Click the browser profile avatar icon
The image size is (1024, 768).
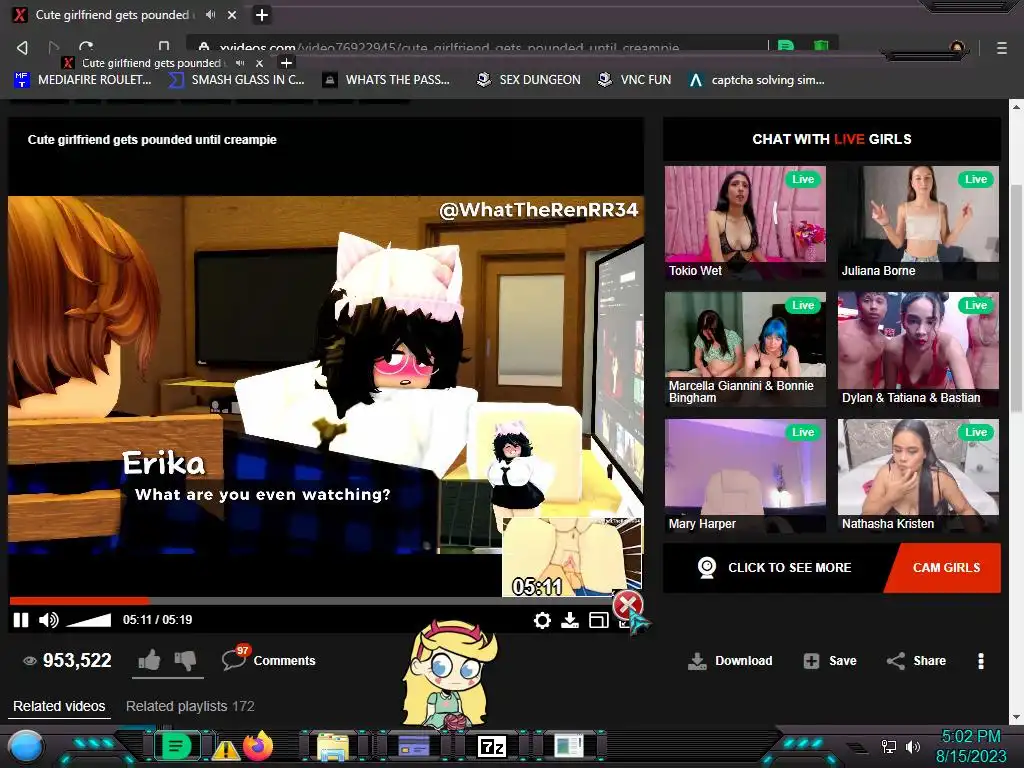tap(957, 48)
